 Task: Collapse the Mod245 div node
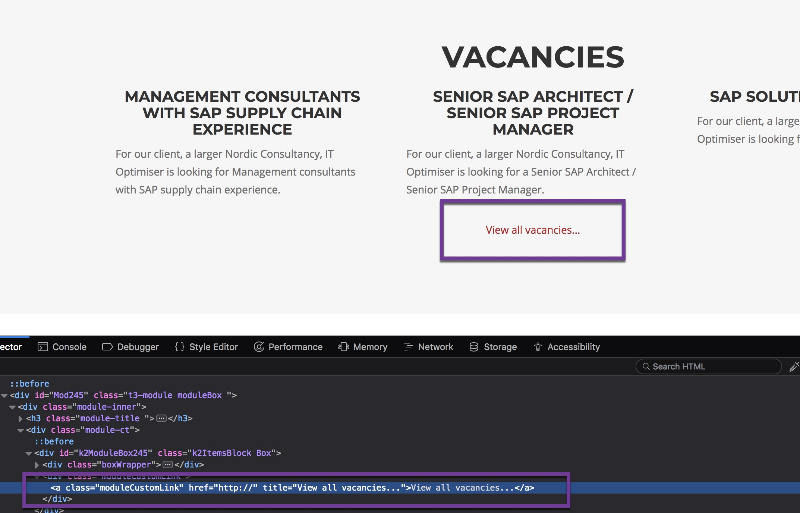click(x=5, y=396)
